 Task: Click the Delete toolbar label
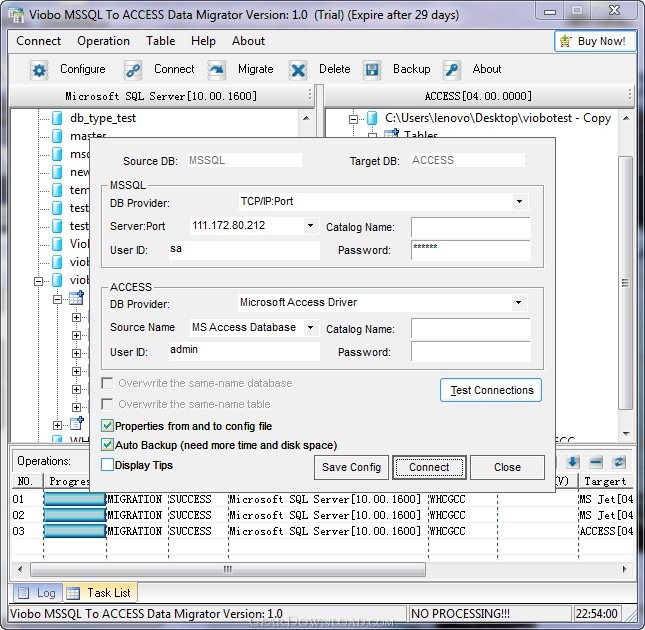(335, 69)
